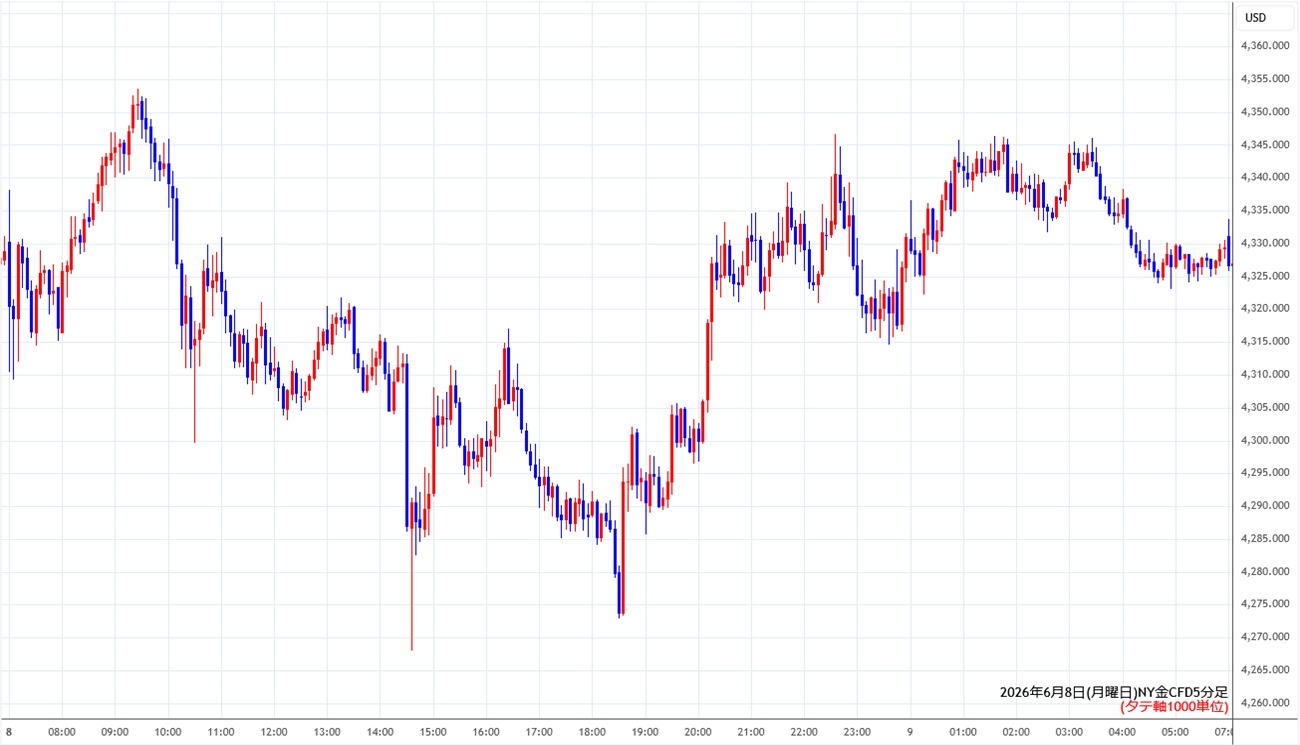Click the 10:00 time axis label
The height and width of the screenshot is (745, 1300).
(x=168, y=732)
